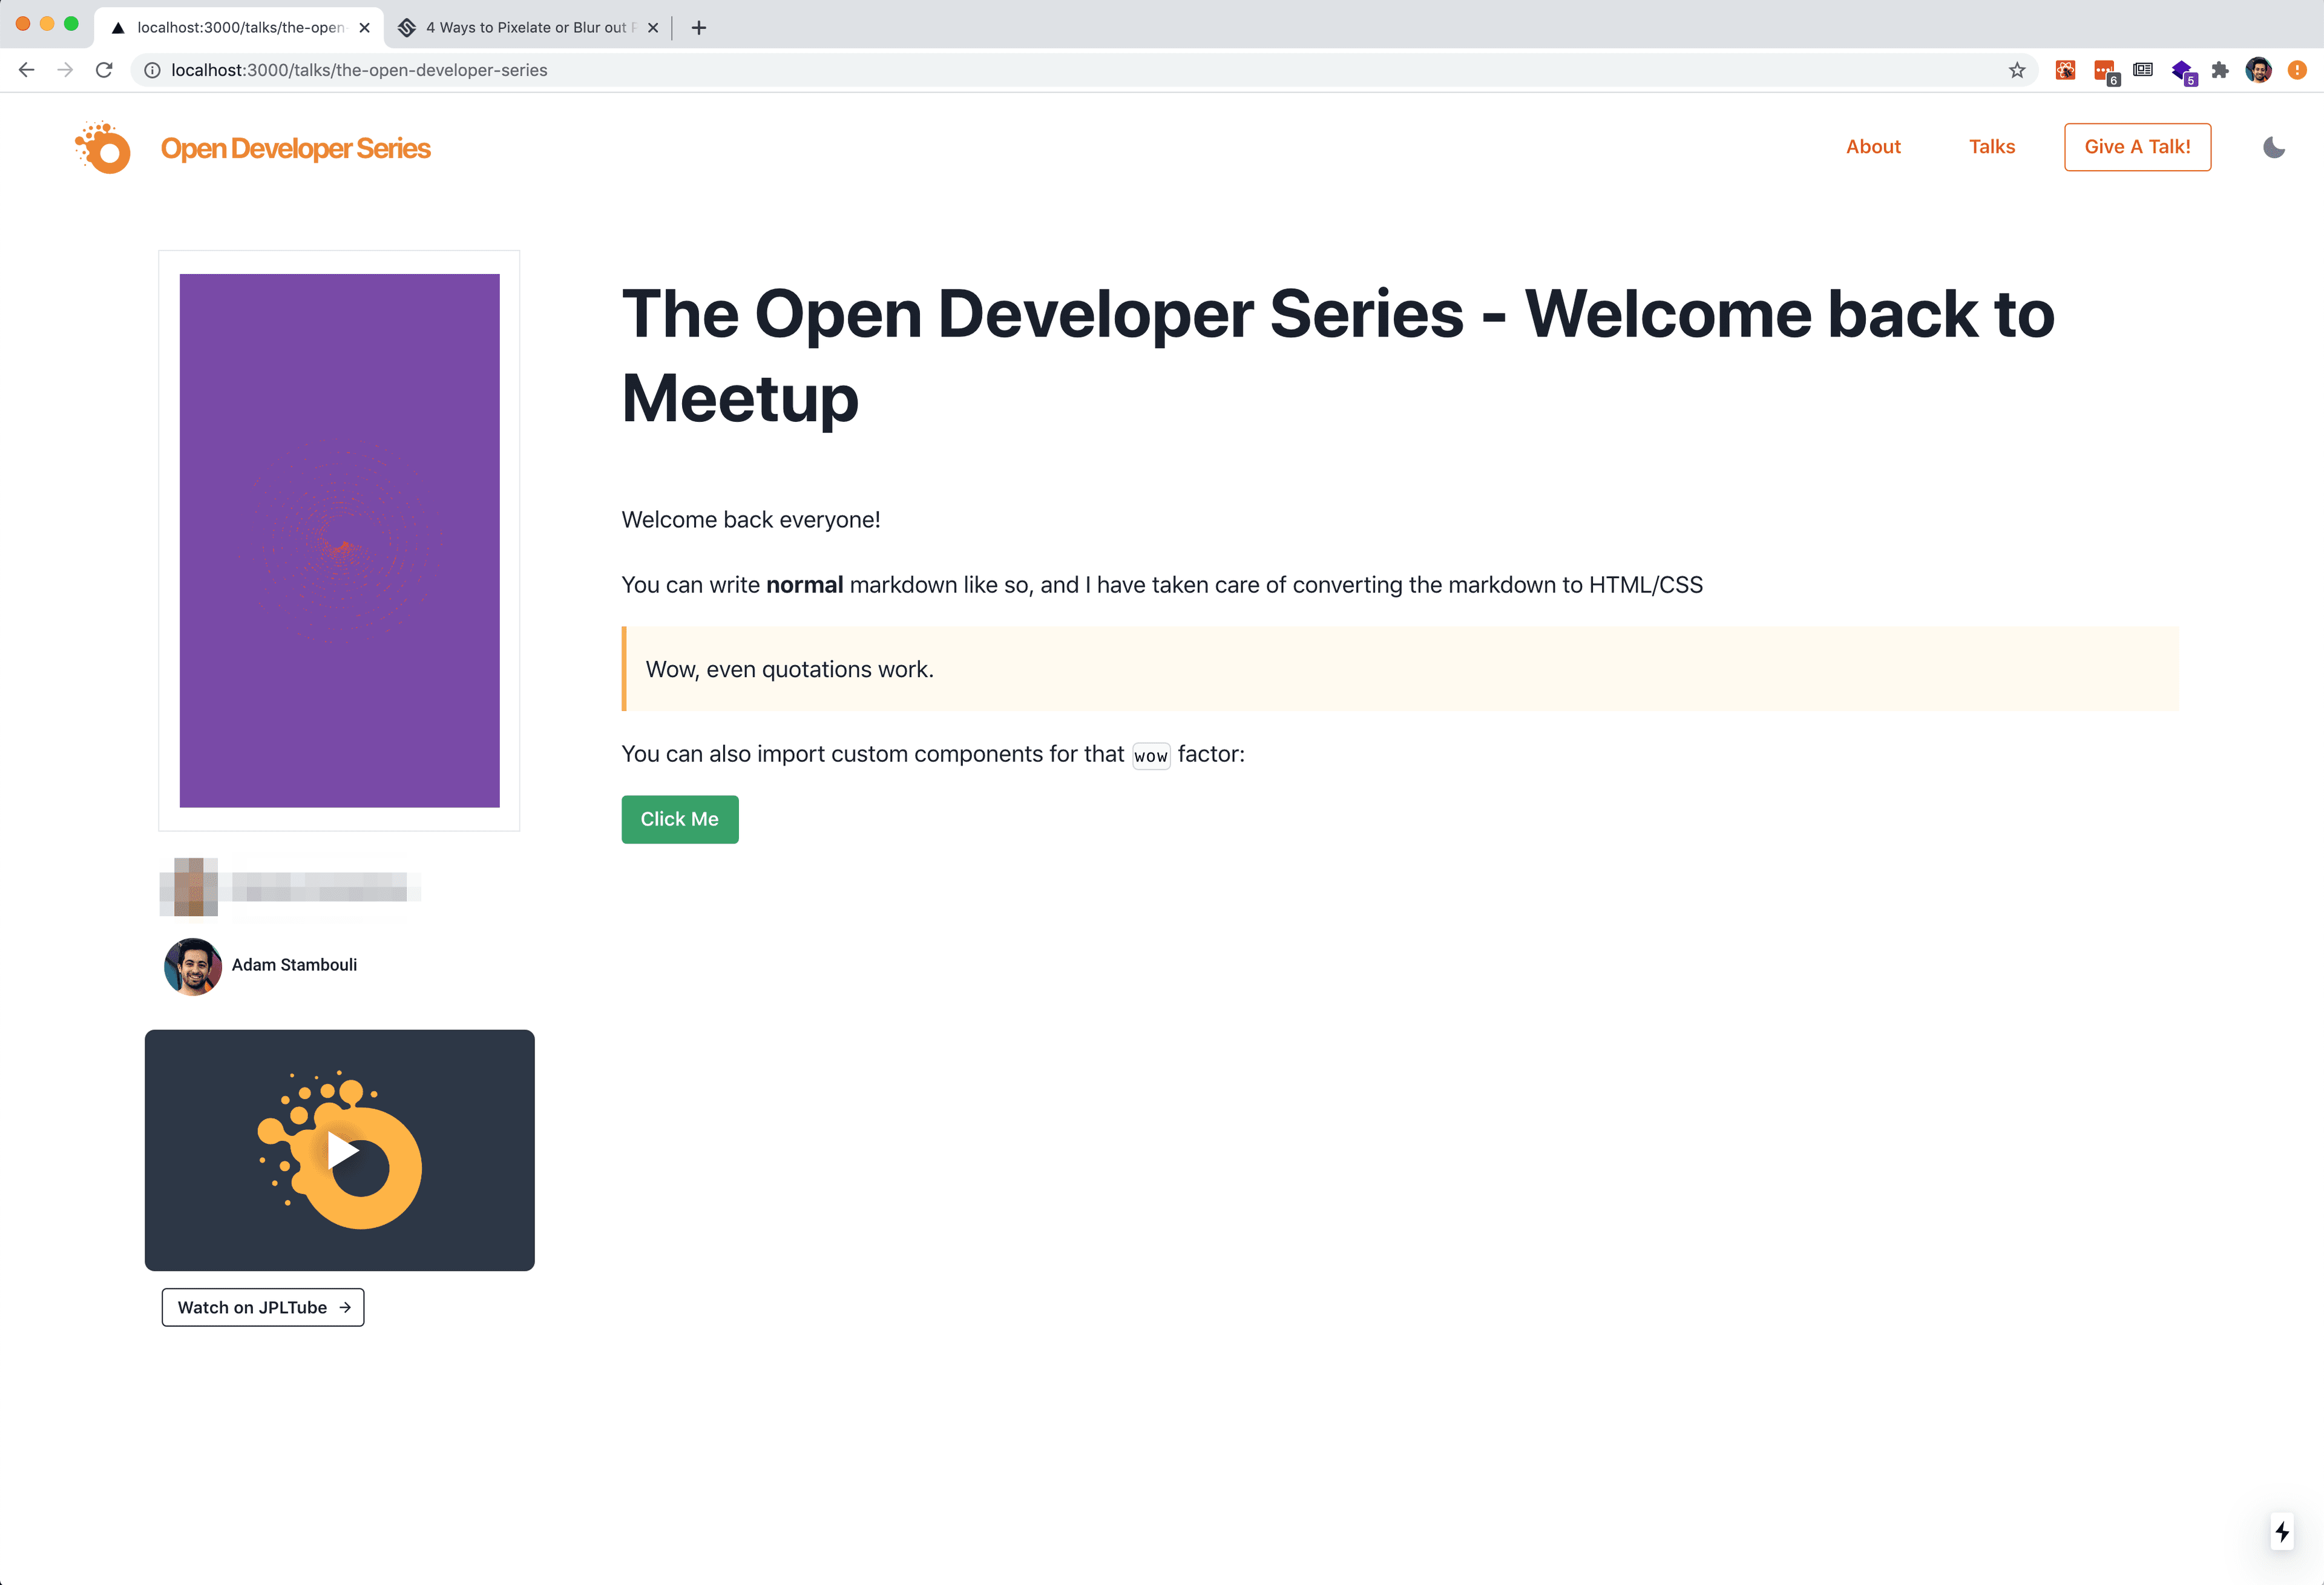
Task: Reload the current page
Action: click(x=104, y=70)
